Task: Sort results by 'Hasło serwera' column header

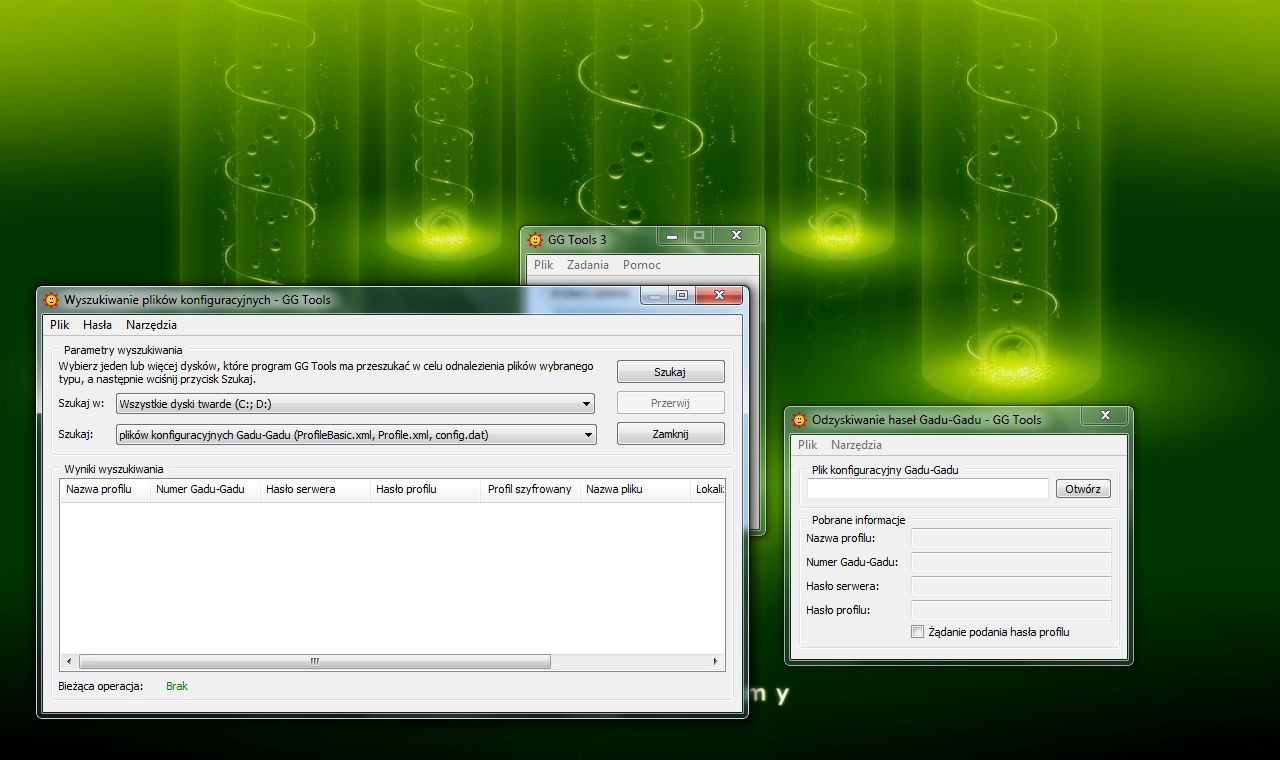Action: (x=315, y=489)
